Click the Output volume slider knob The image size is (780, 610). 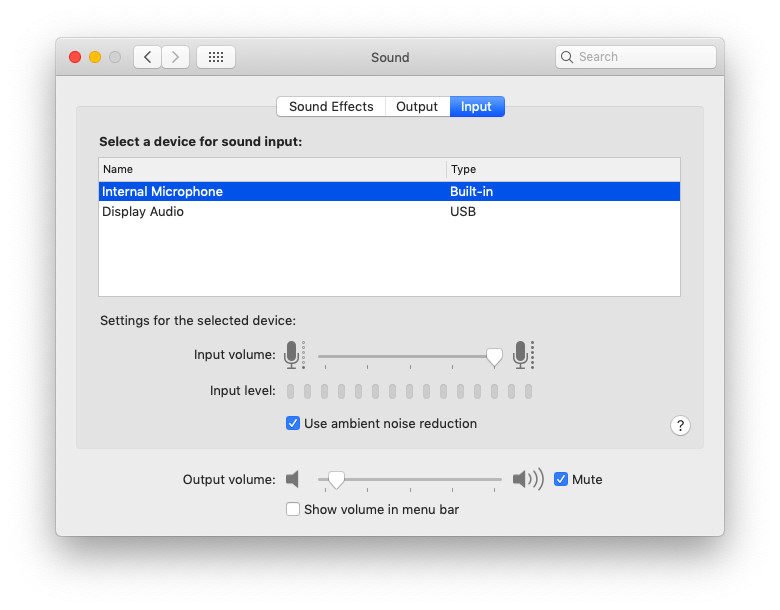point(336,480)
